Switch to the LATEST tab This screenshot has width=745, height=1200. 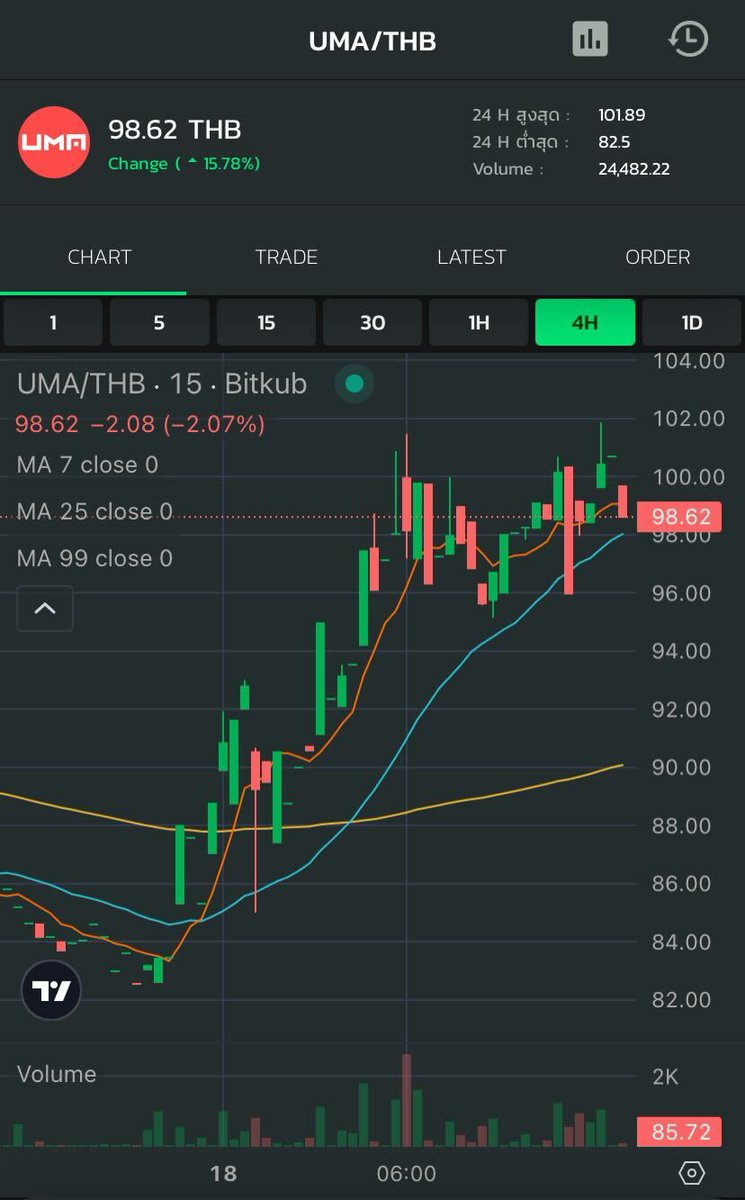[471, 257]
